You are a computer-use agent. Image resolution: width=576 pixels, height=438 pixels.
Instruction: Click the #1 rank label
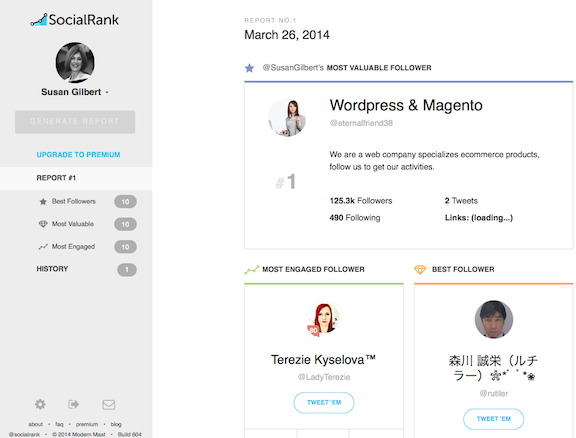[x=286, y=182]
